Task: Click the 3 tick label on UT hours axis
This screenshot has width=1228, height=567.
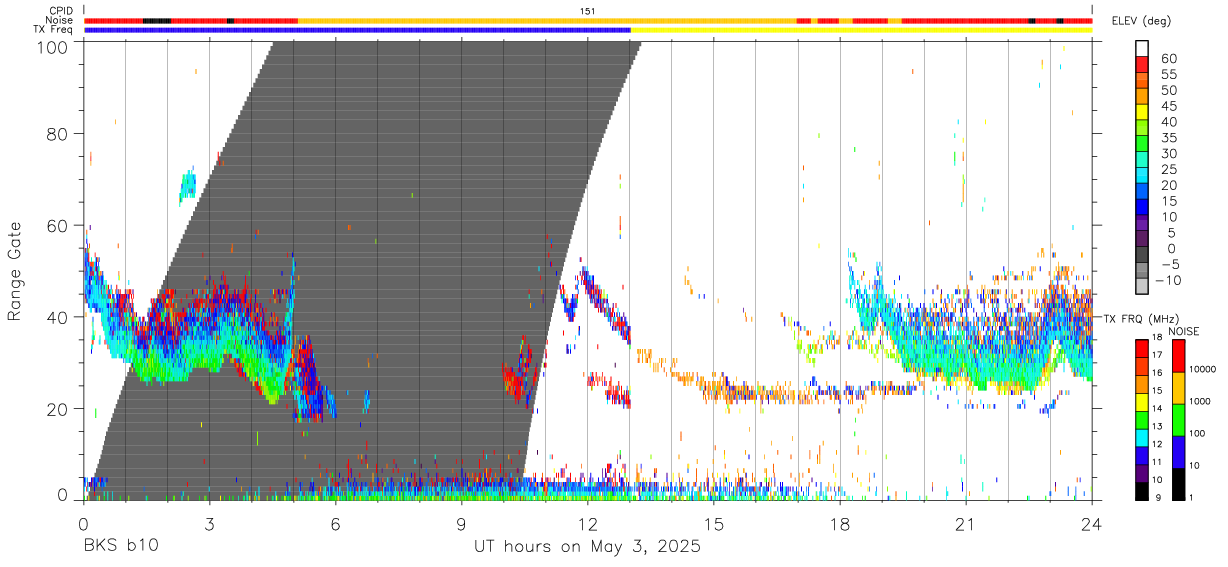Action: 209,524
